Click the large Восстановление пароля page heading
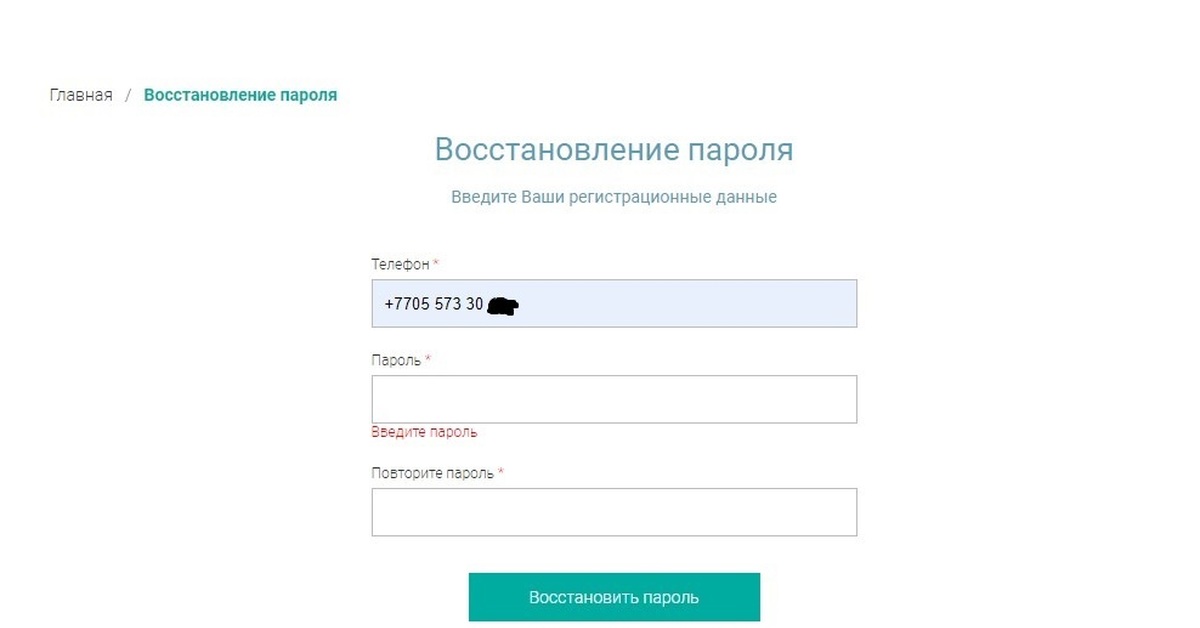This screenshot has height=628, width=1200. click(x=614, y=150)
